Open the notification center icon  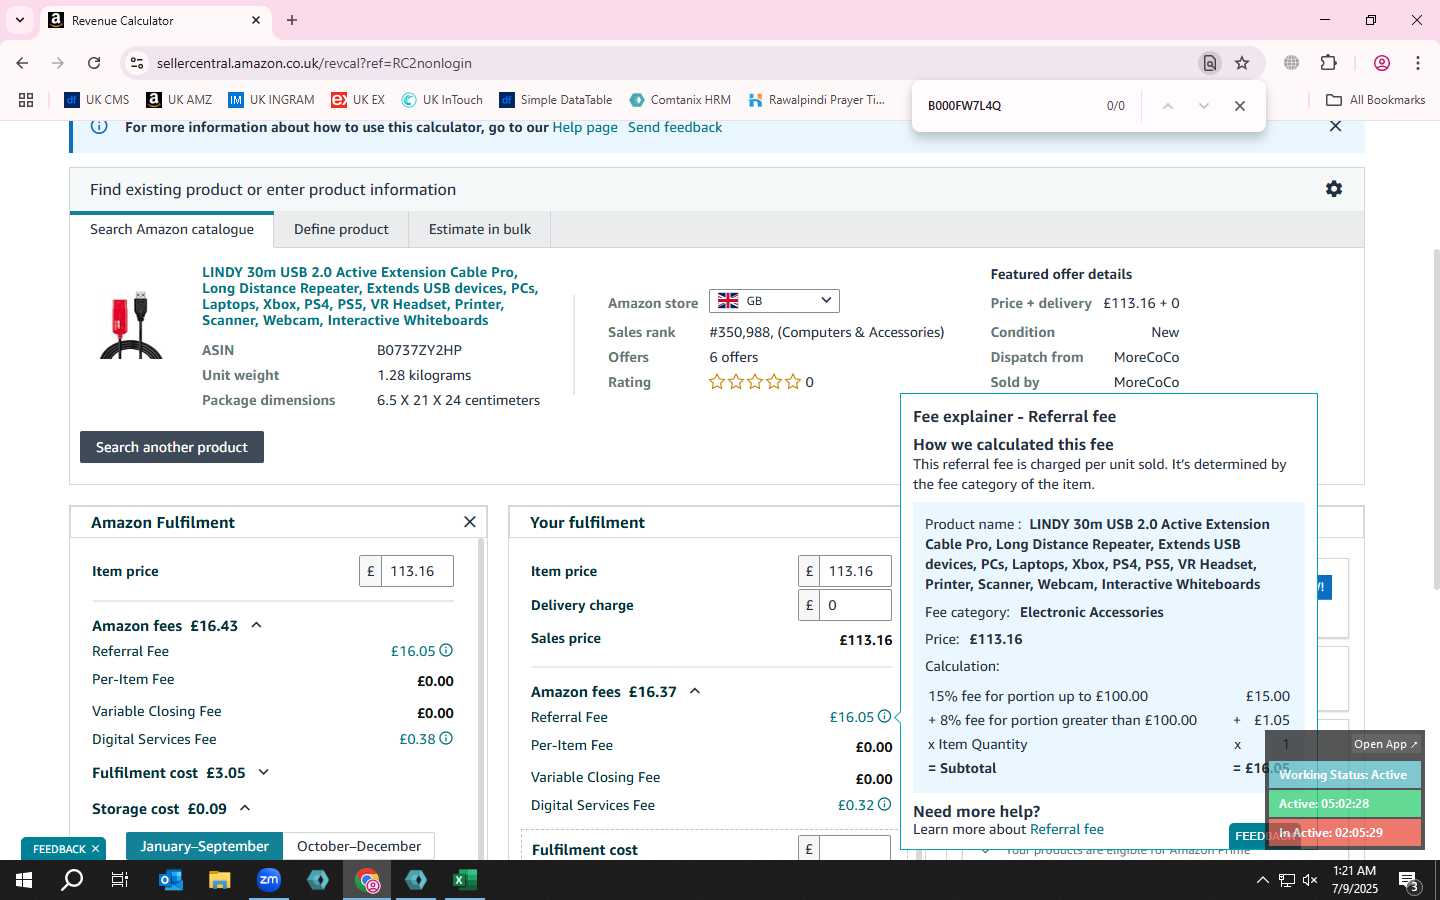tap(1408, 881)
